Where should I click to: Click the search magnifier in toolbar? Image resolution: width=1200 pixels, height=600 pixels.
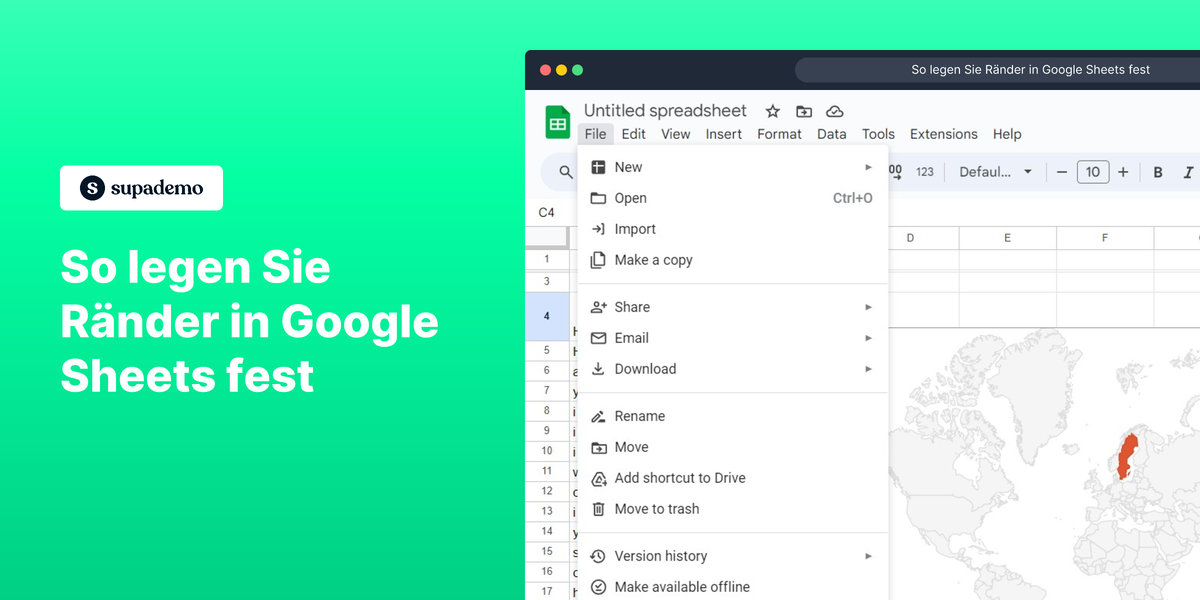tap(566, 172)
